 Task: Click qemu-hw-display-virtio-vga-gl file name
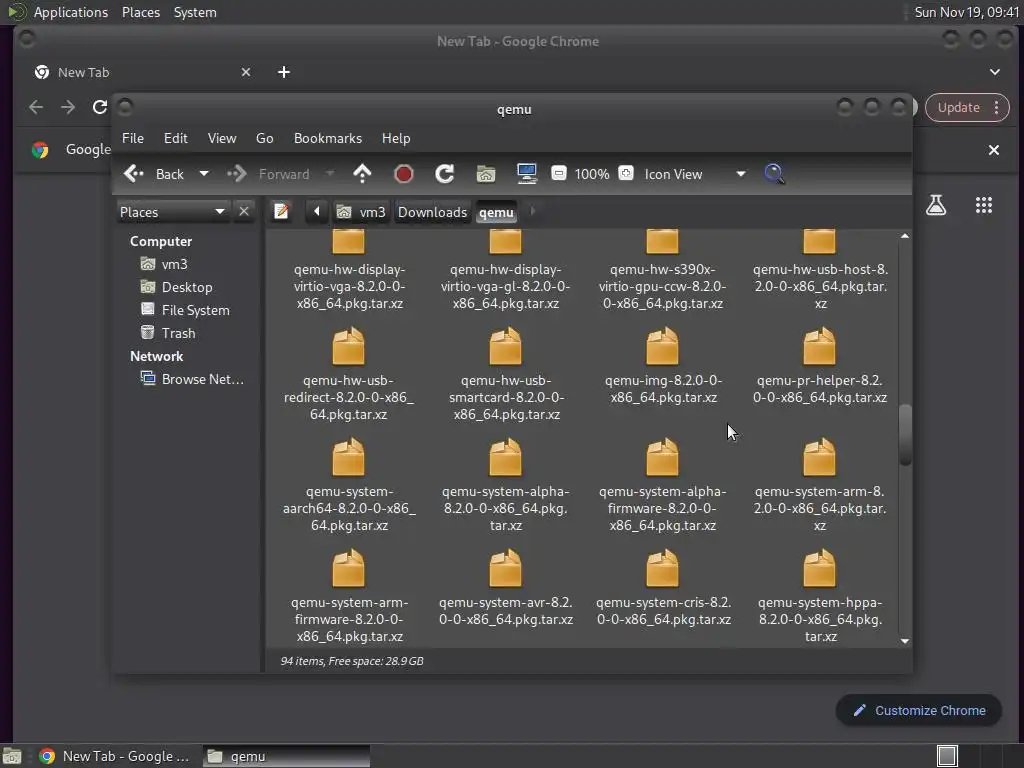[x=505, y=287]
